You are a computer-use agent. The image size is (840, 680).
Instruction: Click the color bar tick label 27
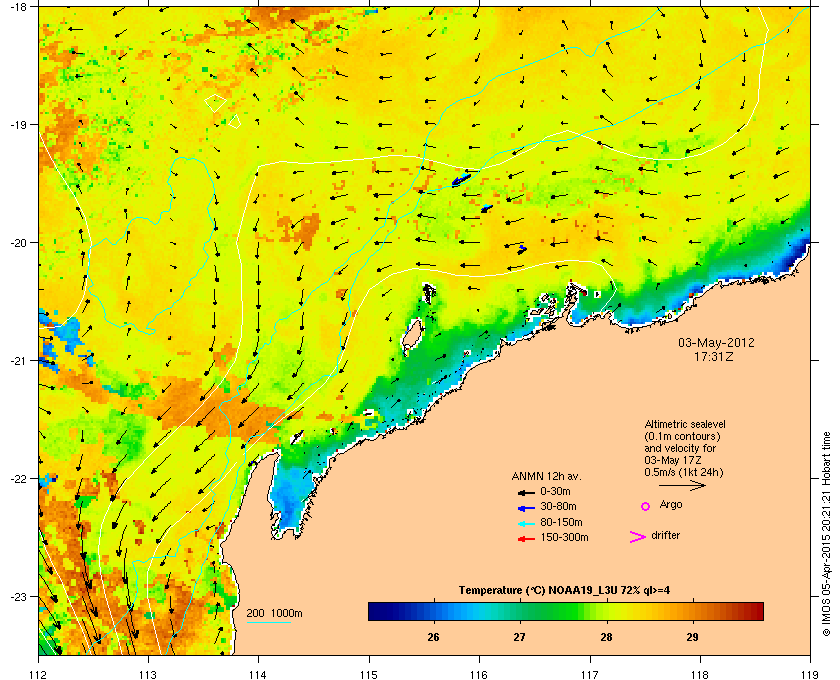tap(520, 637)
